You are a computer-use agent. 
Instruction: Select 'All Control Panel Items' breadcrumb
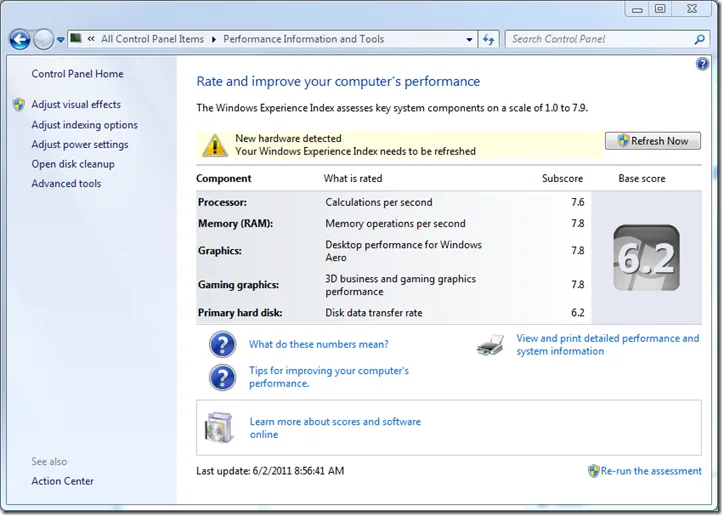tap(152, 40)
